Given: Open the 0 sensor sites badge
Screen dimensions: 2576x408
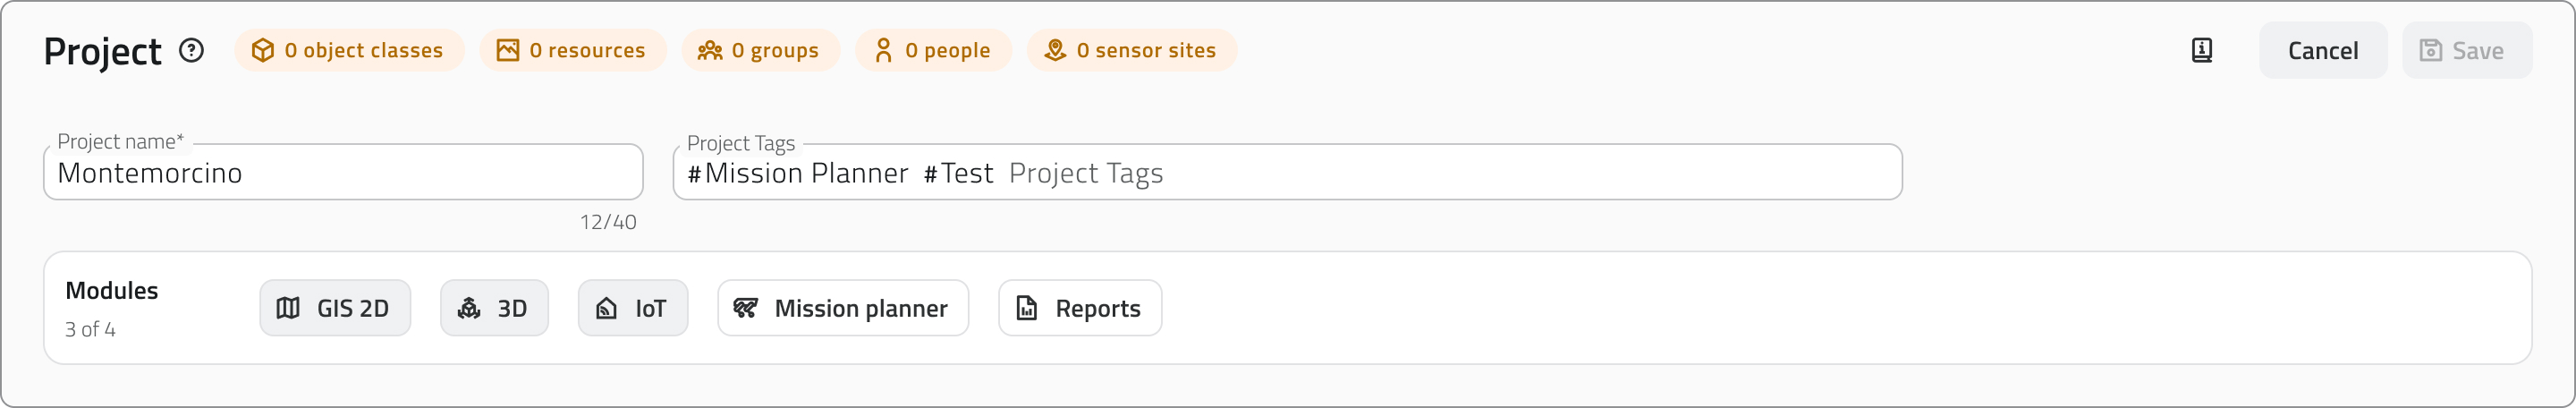Looking at the screenshot, I should point(1132,50).
